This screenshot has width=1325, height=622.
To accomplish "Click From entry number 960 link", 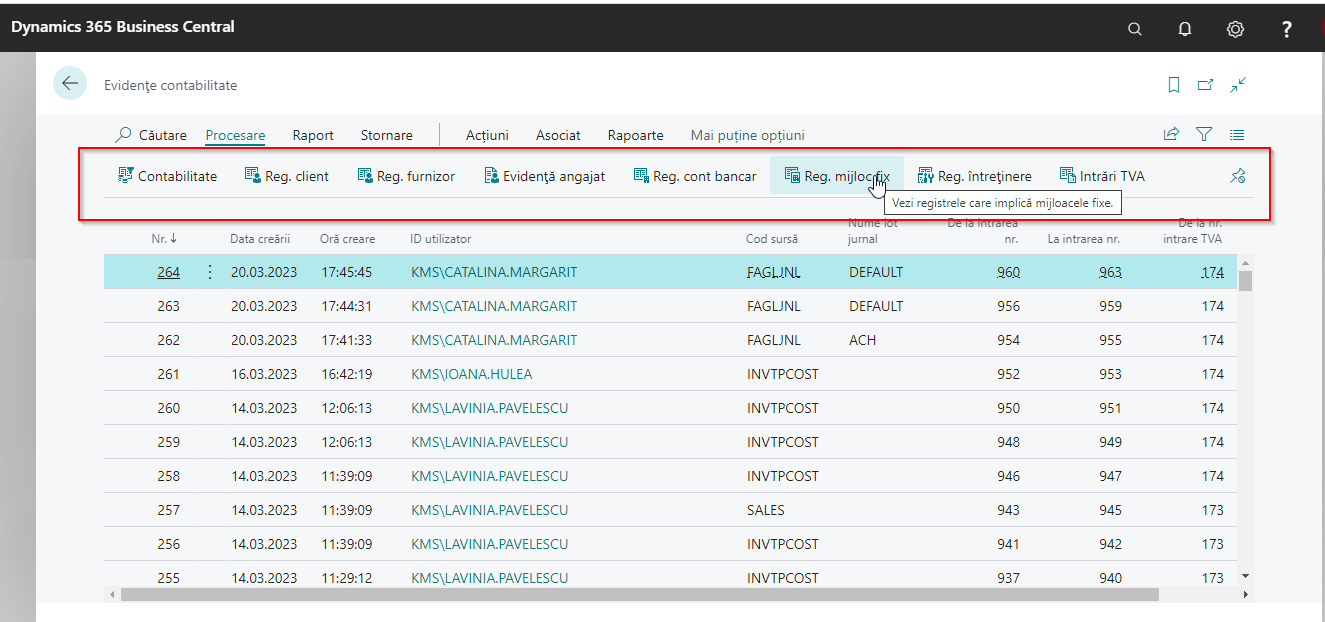I will 1008,272.
